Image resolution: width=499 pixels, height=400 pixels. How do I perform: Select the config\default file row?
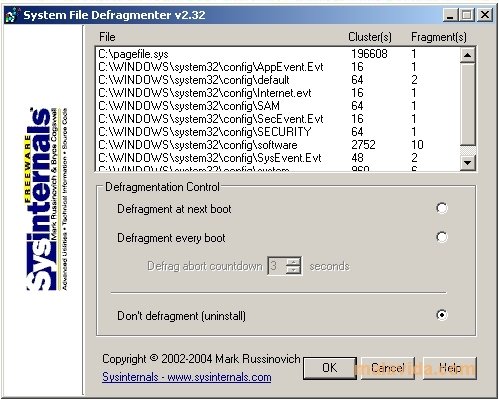278,80
